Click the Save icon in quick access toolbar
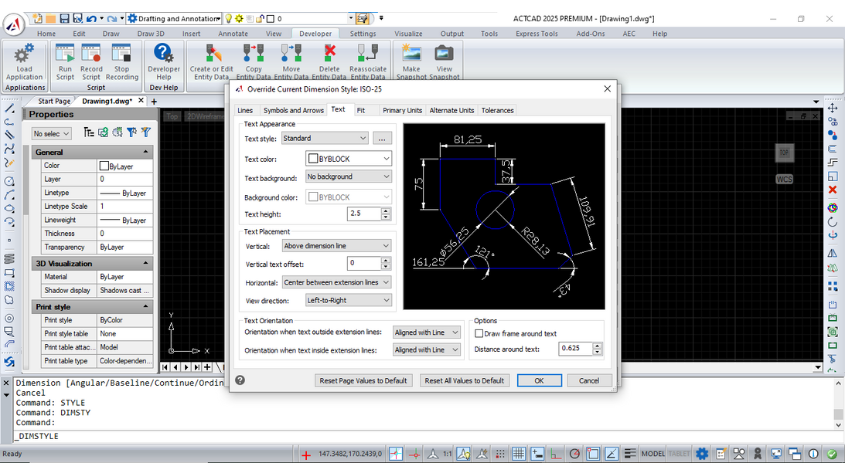Viewport: 845px width, 475px height. pyautogui.click(x=64, y=18)
